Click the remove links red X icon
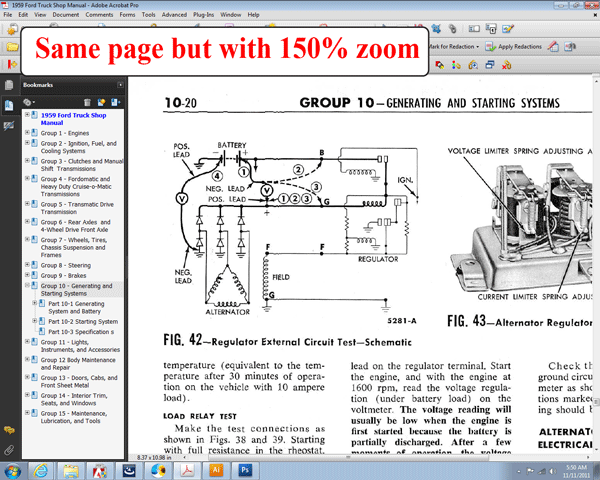600x480 pixels. click(507, 65)
